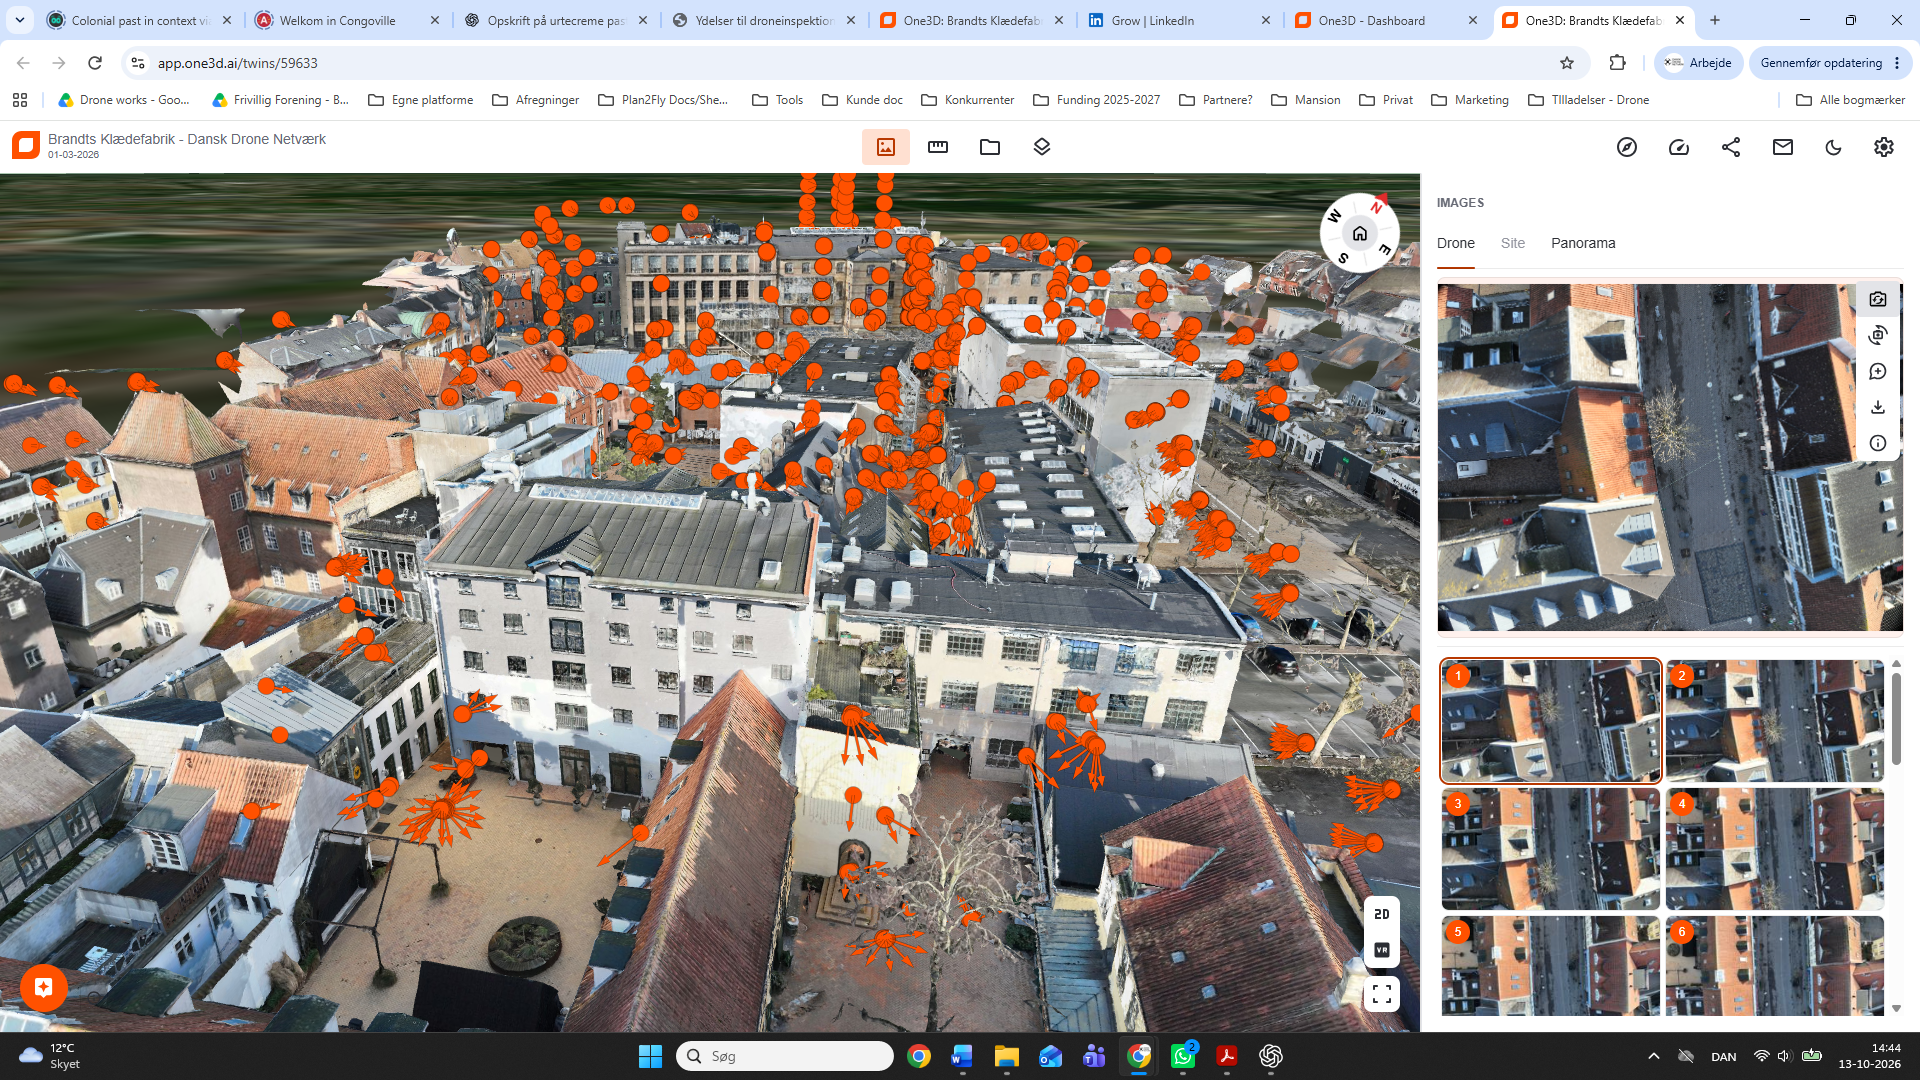Open the One3D logo in the header
This screenshot has height=1080, width=1920.
coord(26,146)
